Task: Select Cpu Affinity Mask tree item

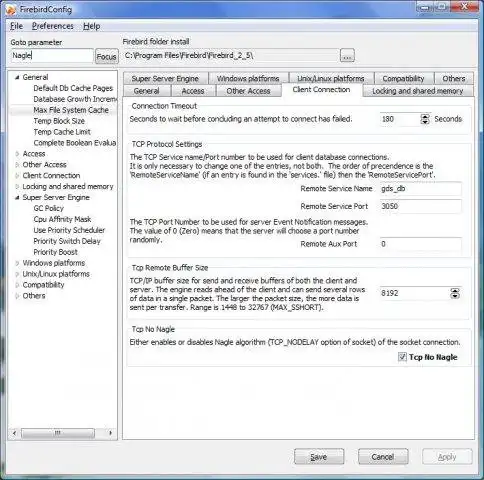Action: (62, 219)
